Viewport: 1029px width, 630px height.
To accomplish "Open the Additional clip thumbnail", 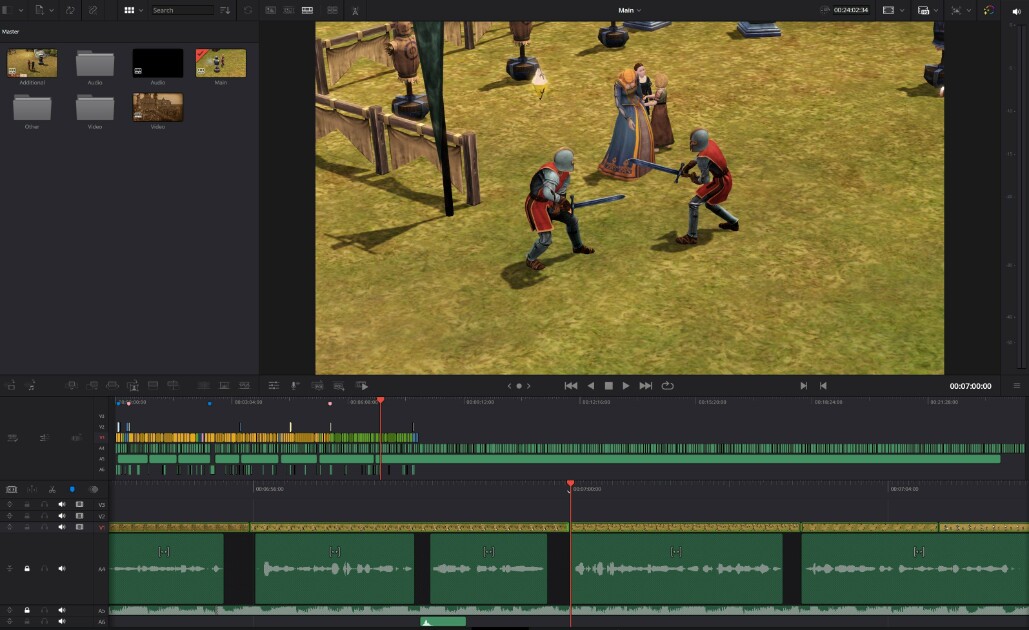I will pos(32,64).
